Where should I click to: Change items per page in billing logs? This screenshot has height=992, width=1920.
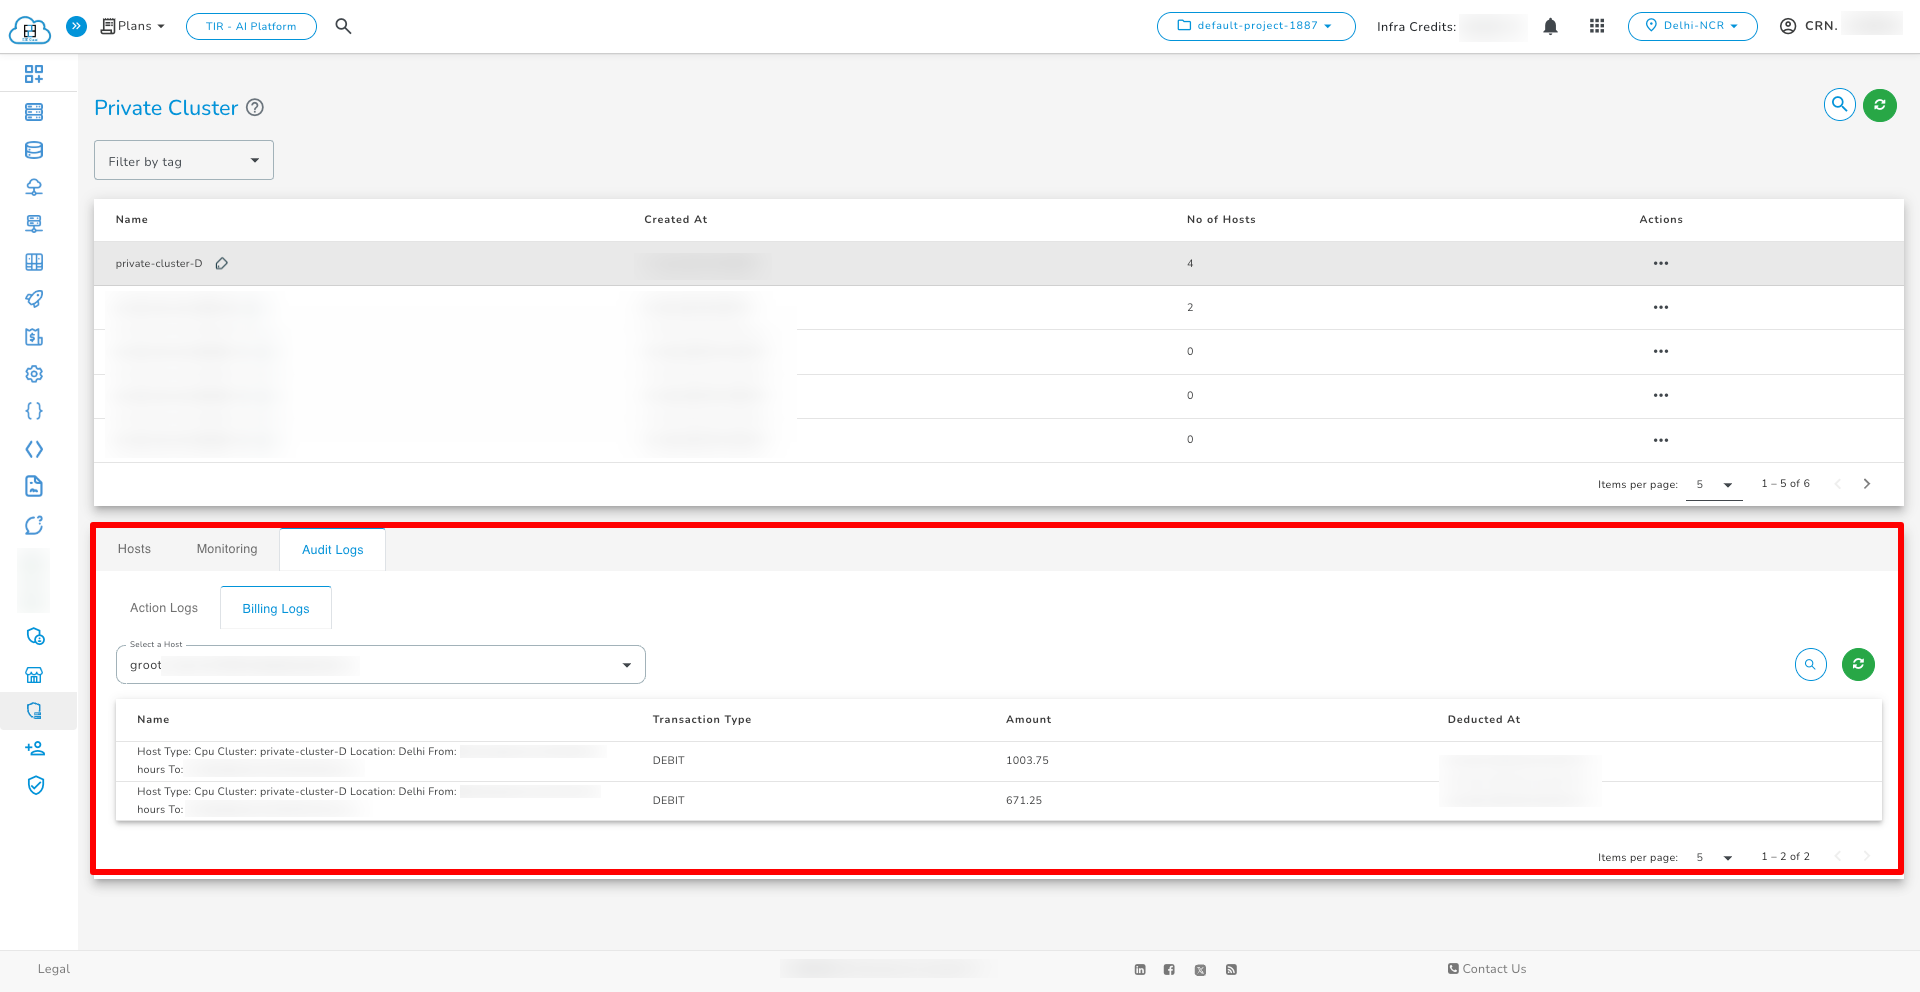pos(1714,857)
